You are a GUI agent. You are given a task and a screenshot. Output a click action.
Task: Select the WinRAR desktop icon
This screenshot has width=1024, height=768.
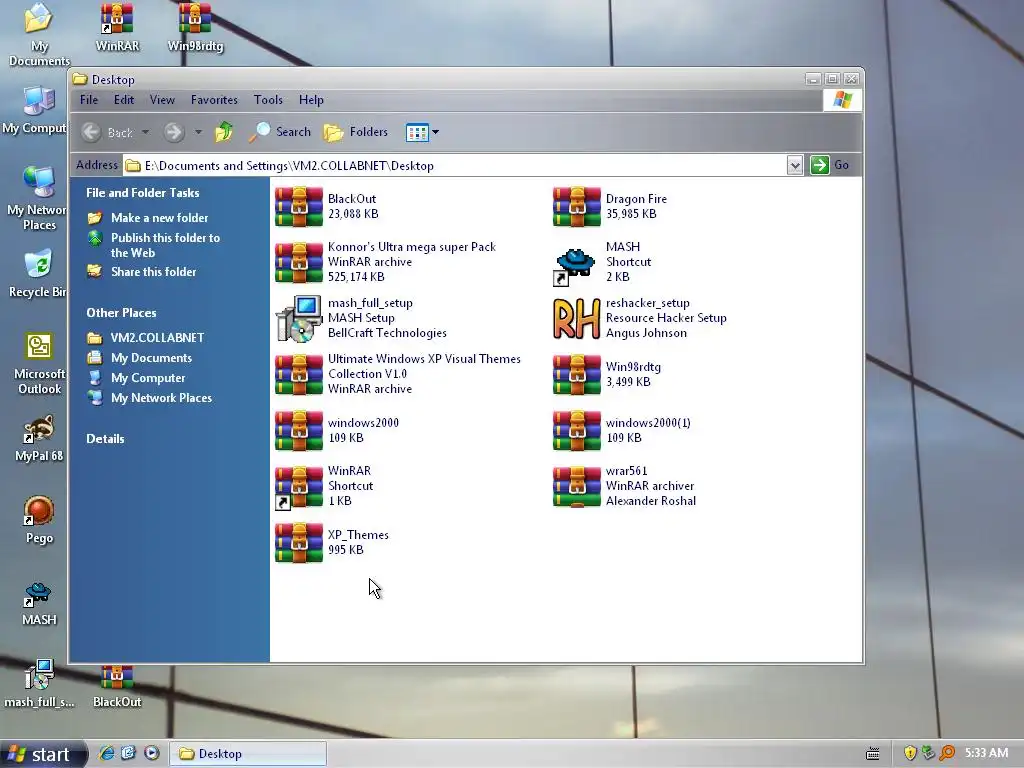tap(117, 27)
